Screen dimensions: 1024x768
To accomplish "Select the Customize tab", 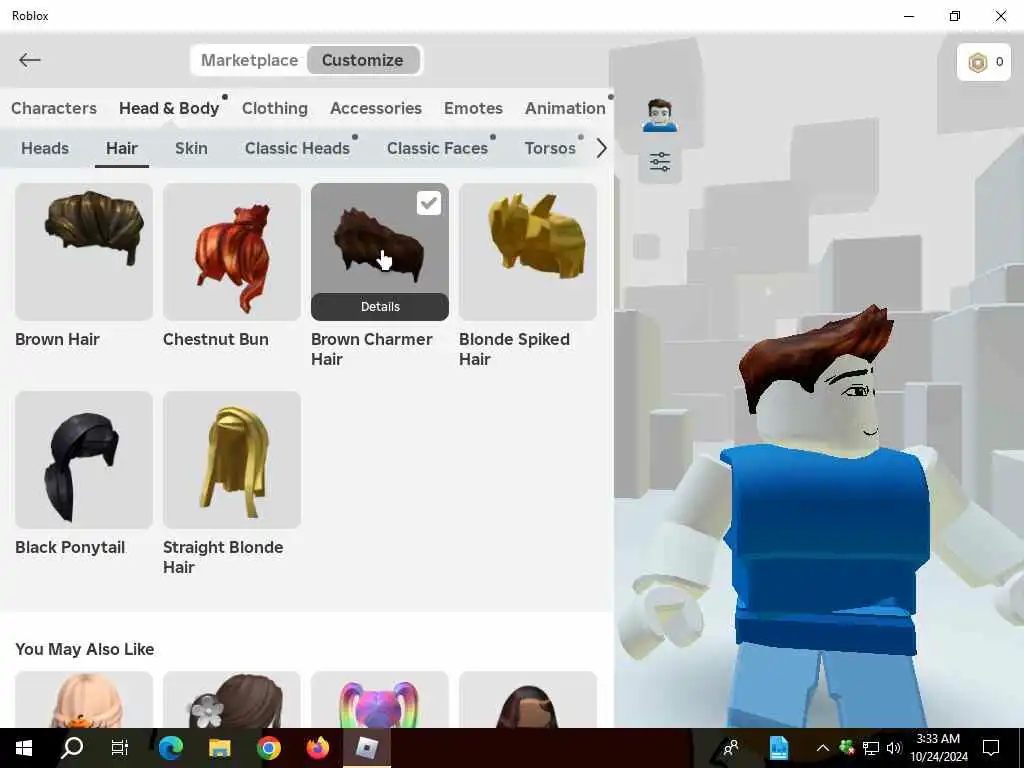I will point(362,60).
